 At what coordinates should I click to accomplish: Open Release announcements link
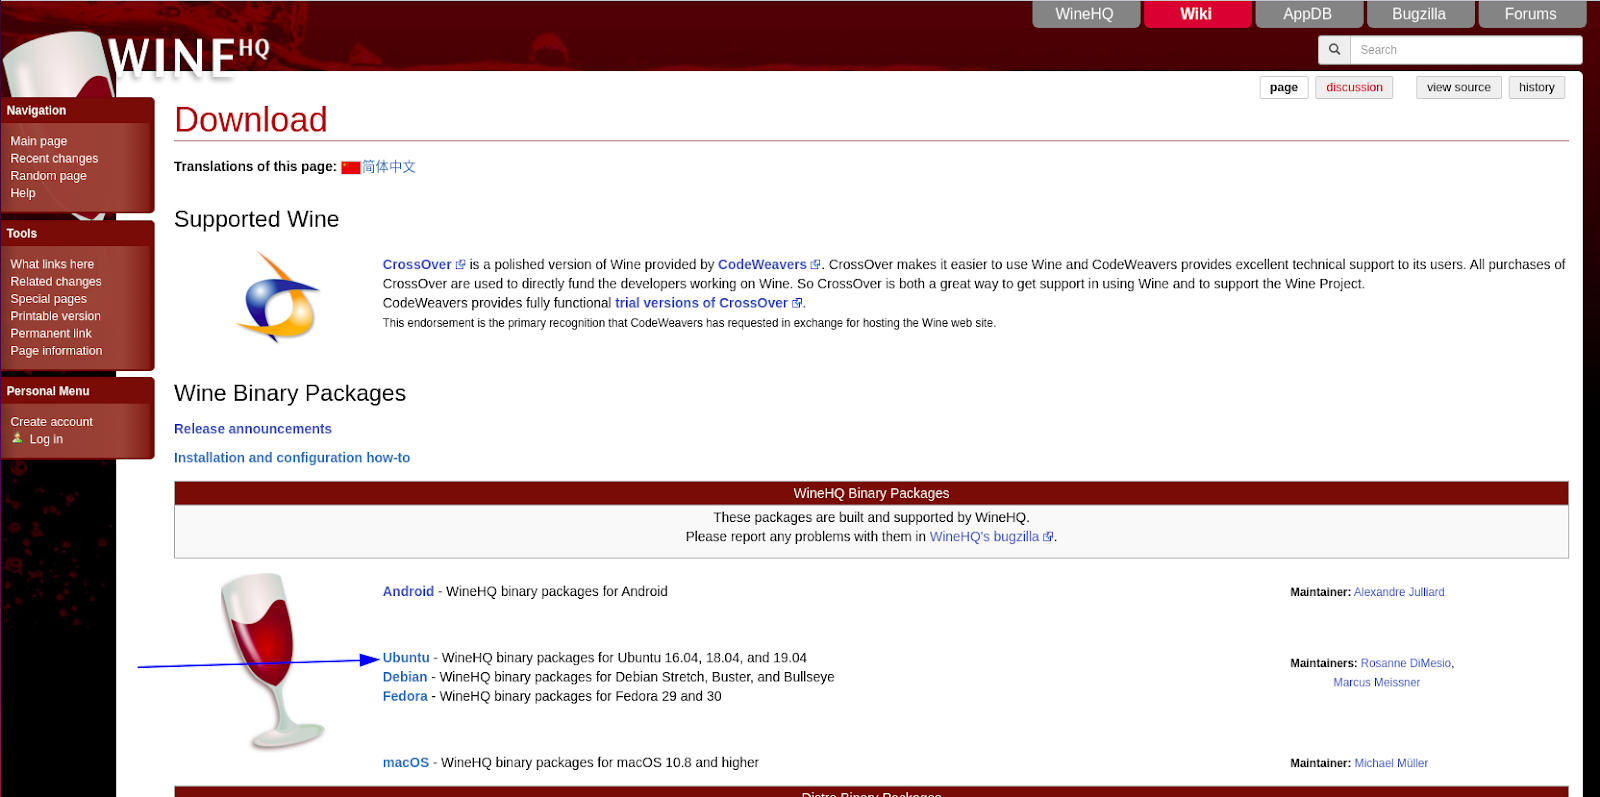pos(253,429)
